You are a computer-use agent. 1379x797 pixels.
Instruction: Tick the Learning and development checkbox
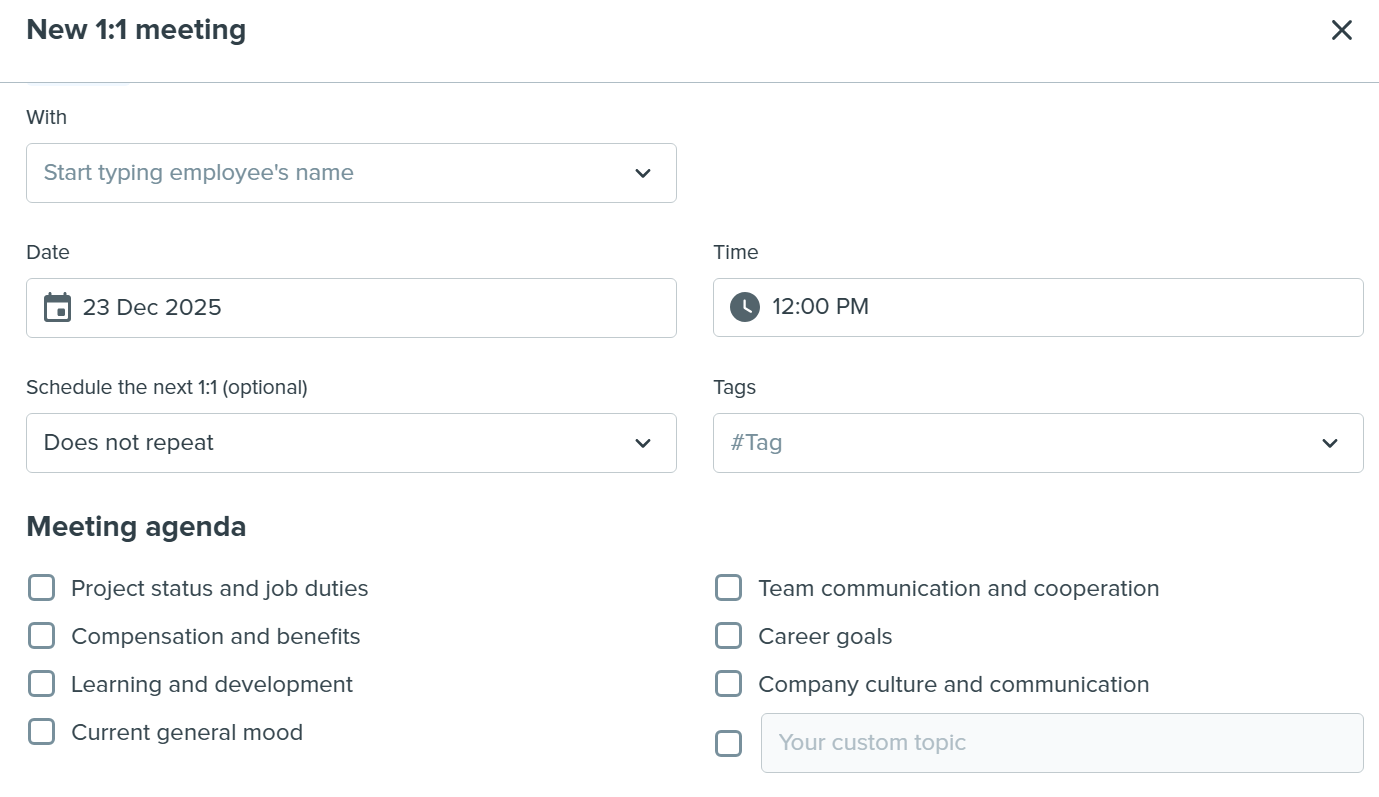[41, 684]
